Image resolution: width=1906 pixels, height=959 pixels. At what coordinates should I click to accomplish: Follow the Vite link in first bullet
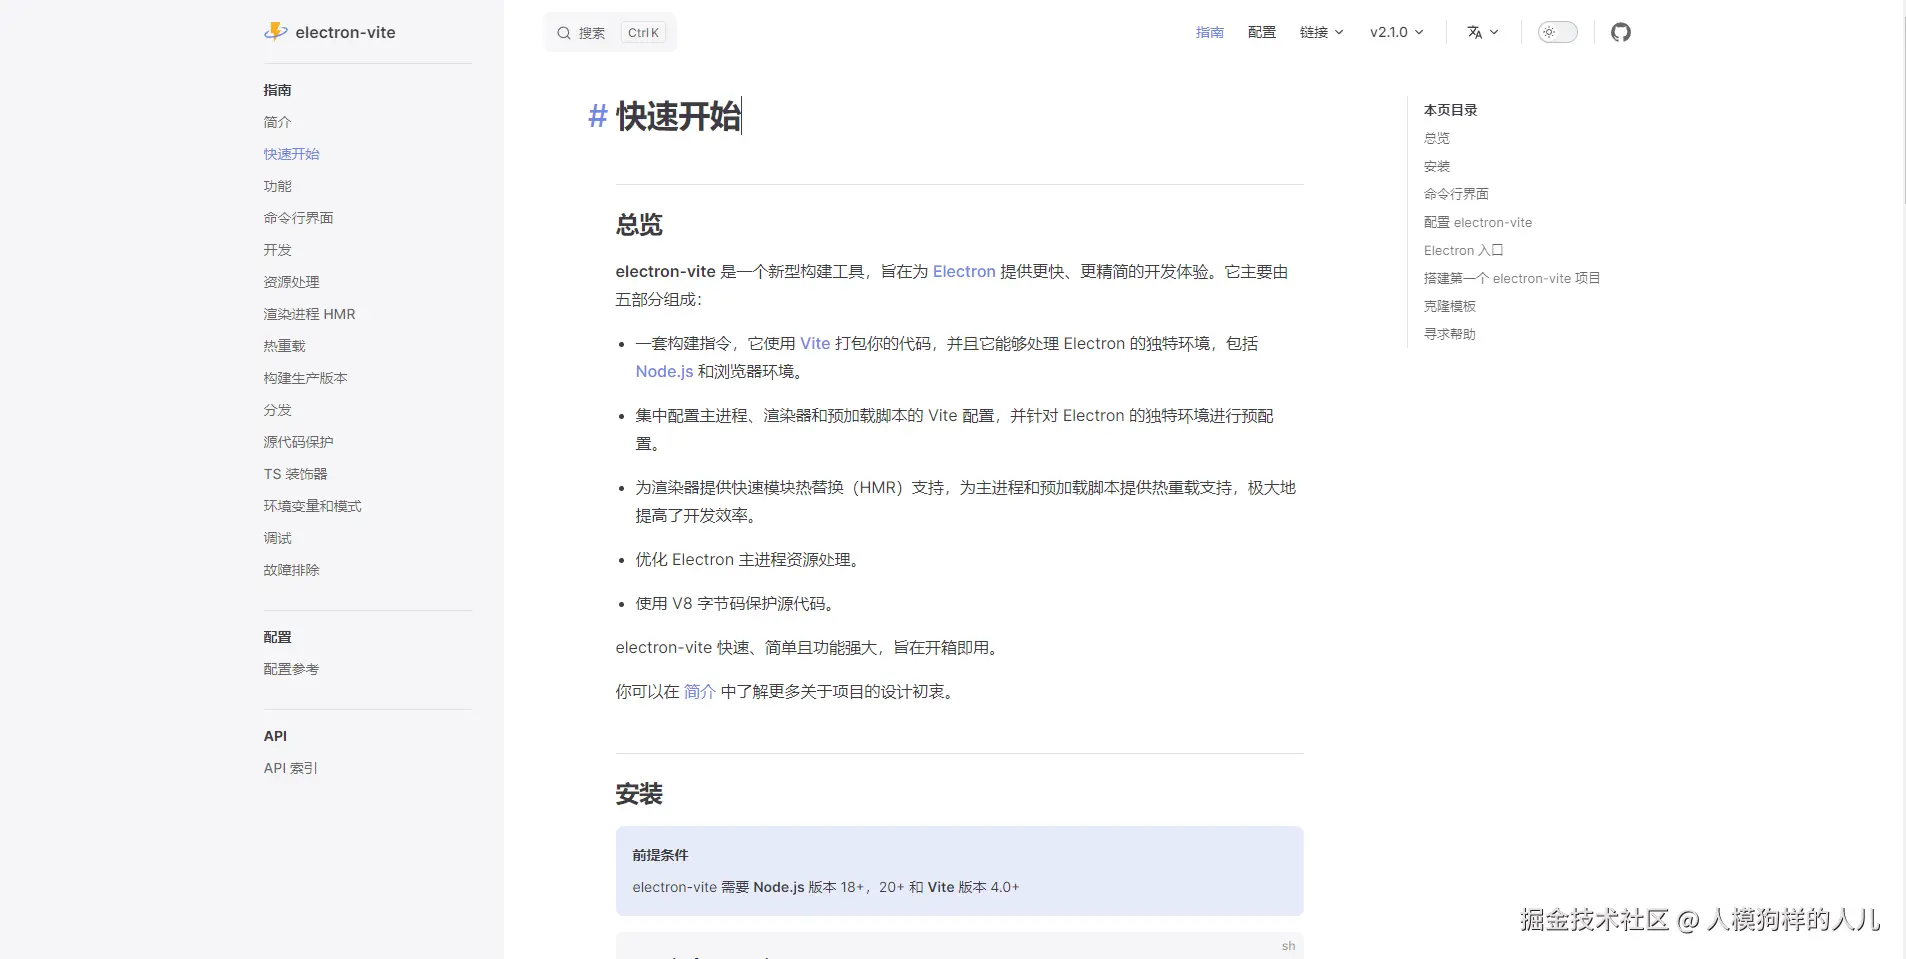tap(815, 343)
